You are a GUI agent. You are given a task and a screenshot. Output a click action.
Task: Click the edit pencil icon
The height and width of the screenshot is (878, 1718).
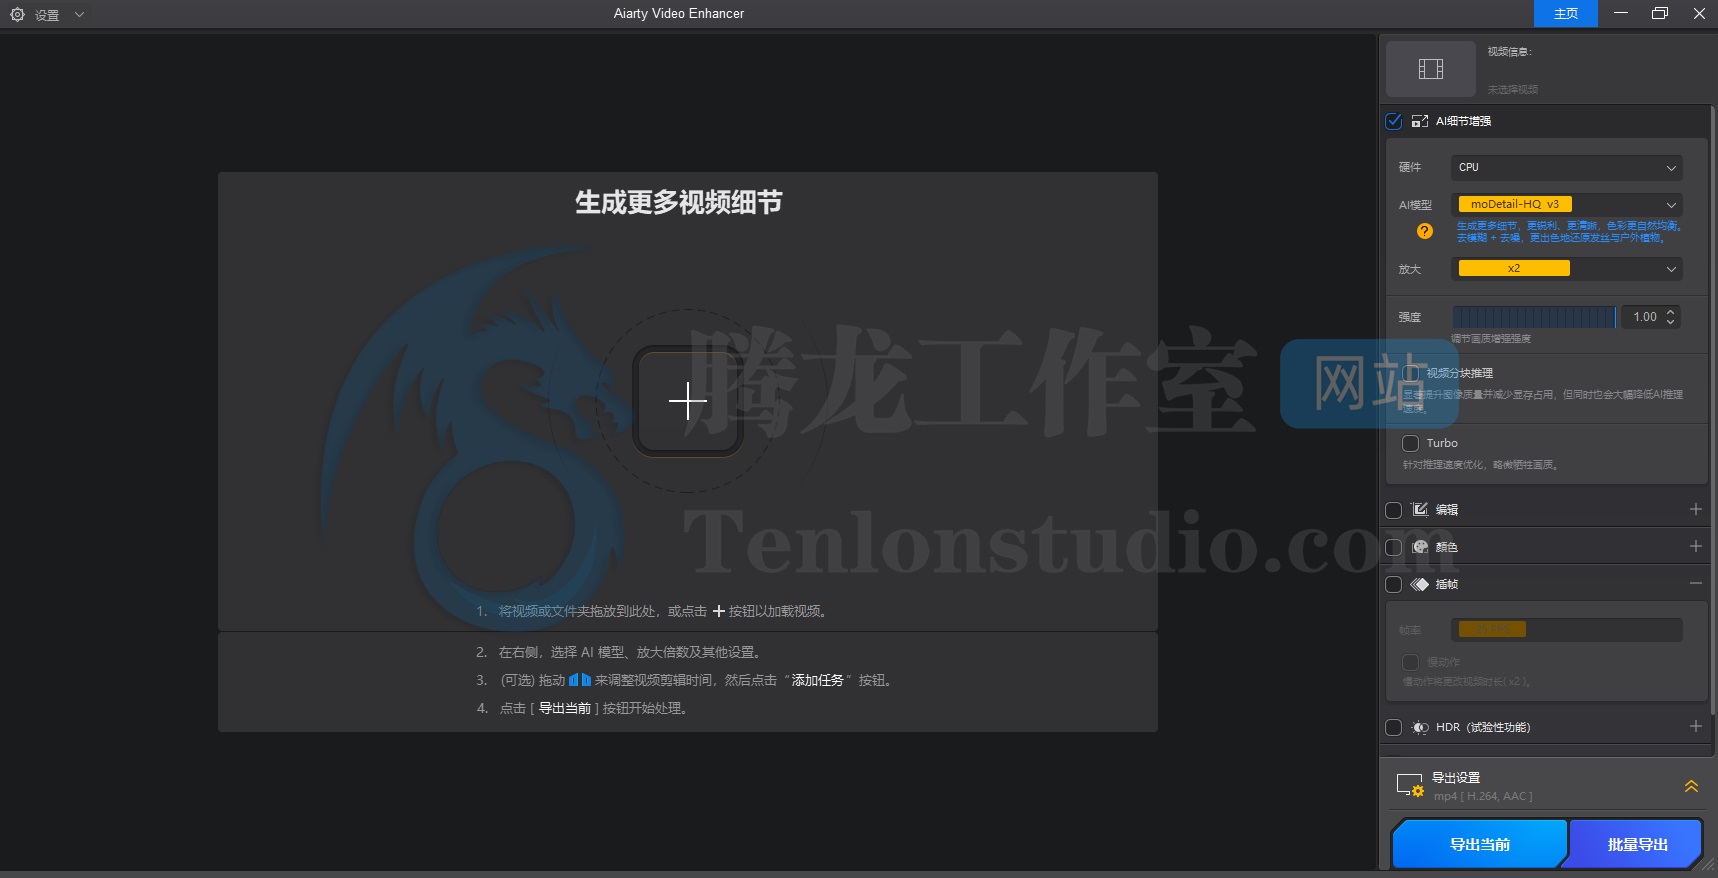[1420, 510]
